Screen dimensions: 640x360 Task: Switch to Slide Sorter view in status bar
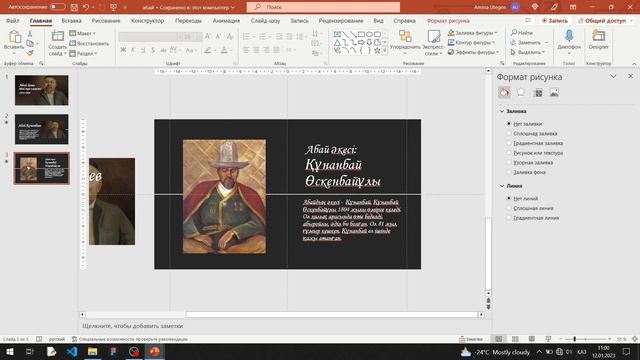tap(516, 339)
